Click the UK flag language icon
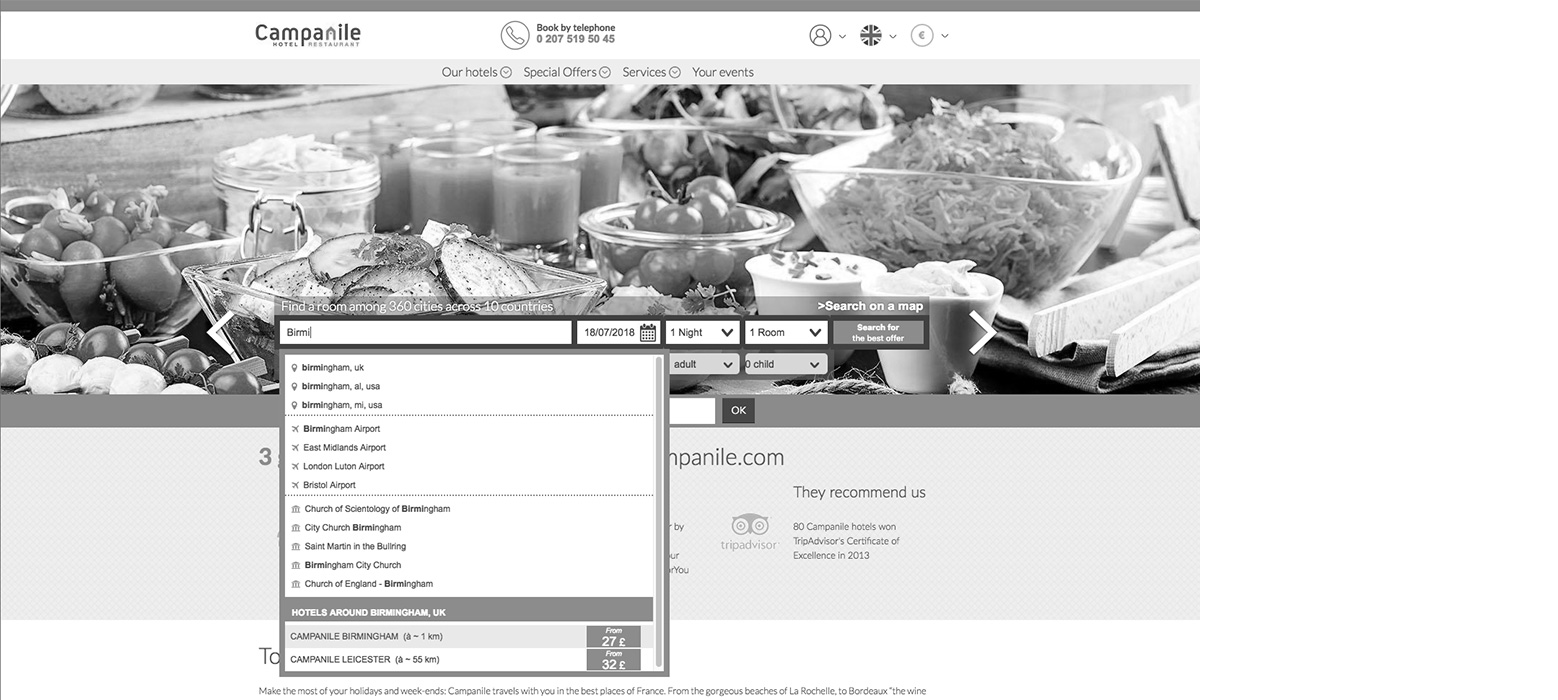Screen dimensions: 1558x700 871,35
